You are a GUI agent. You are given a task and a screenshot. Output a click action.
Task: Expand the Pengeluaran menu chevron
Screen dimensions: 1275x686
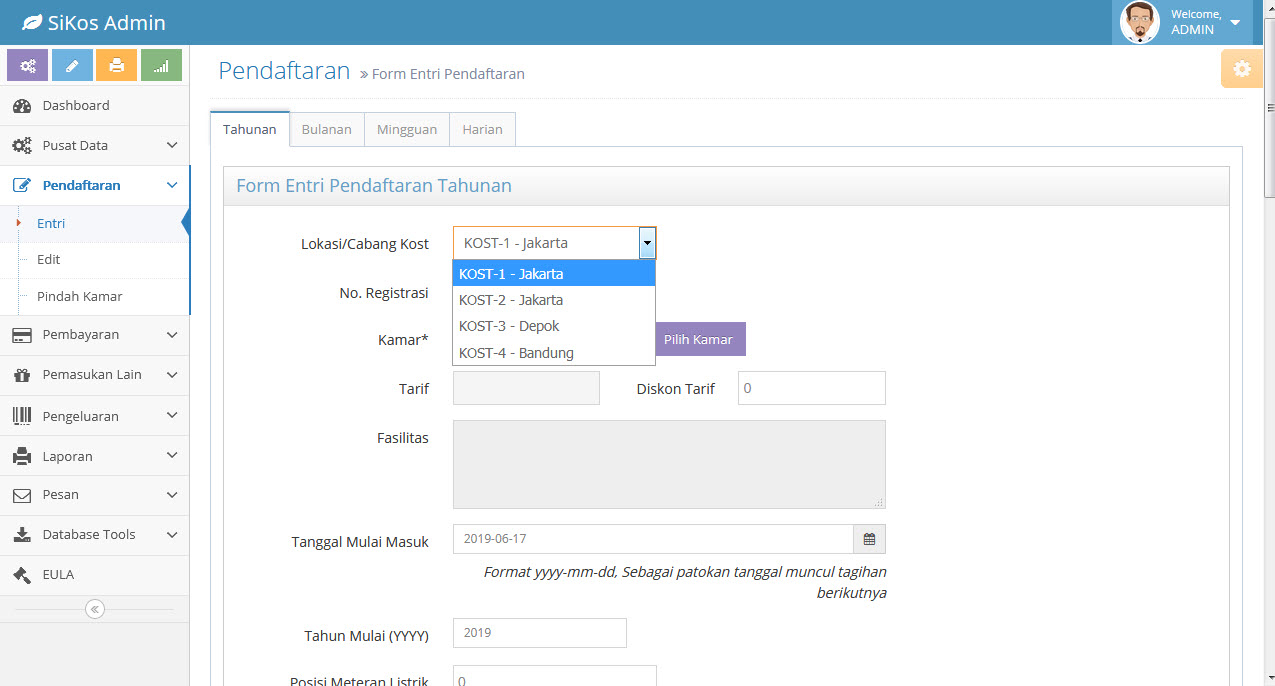(x=172, y=415)
